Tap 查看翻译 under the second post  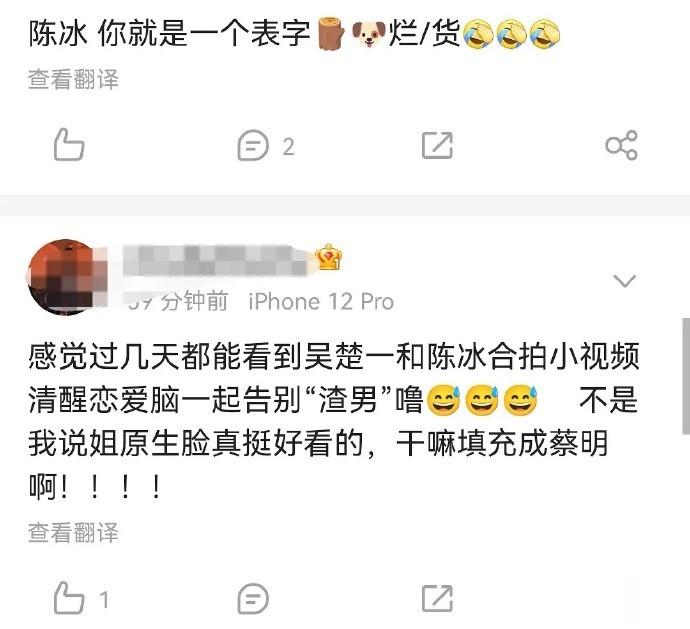pyautogui.click(x=73, y=533)
